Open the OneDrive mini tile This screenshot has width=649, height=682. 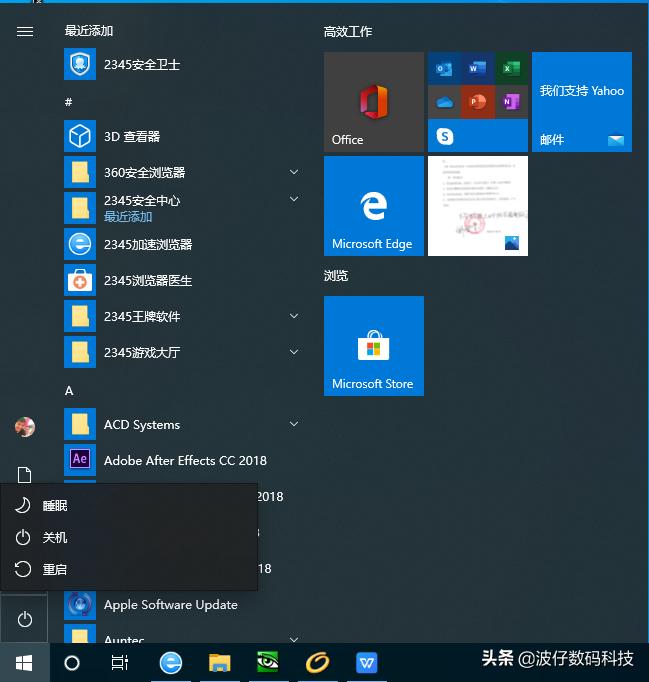444,102
